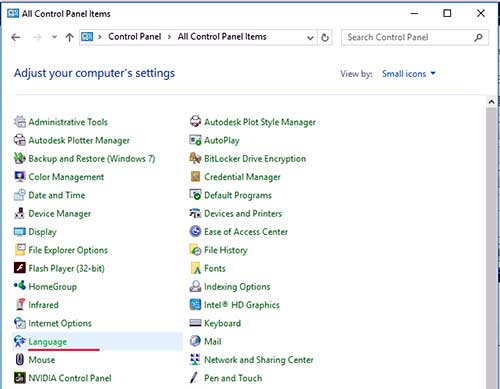
Task: Go up one folder level arrow
Action: click(x=69, y=37)
